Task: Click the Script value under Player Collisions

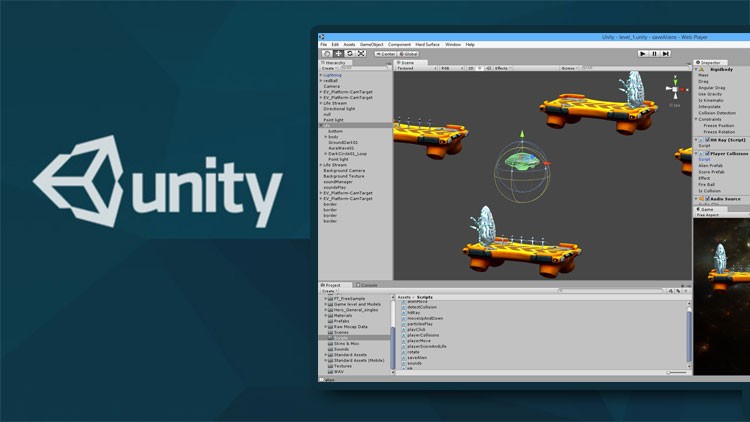Action: pyautogui.click(x=705, y=159)
